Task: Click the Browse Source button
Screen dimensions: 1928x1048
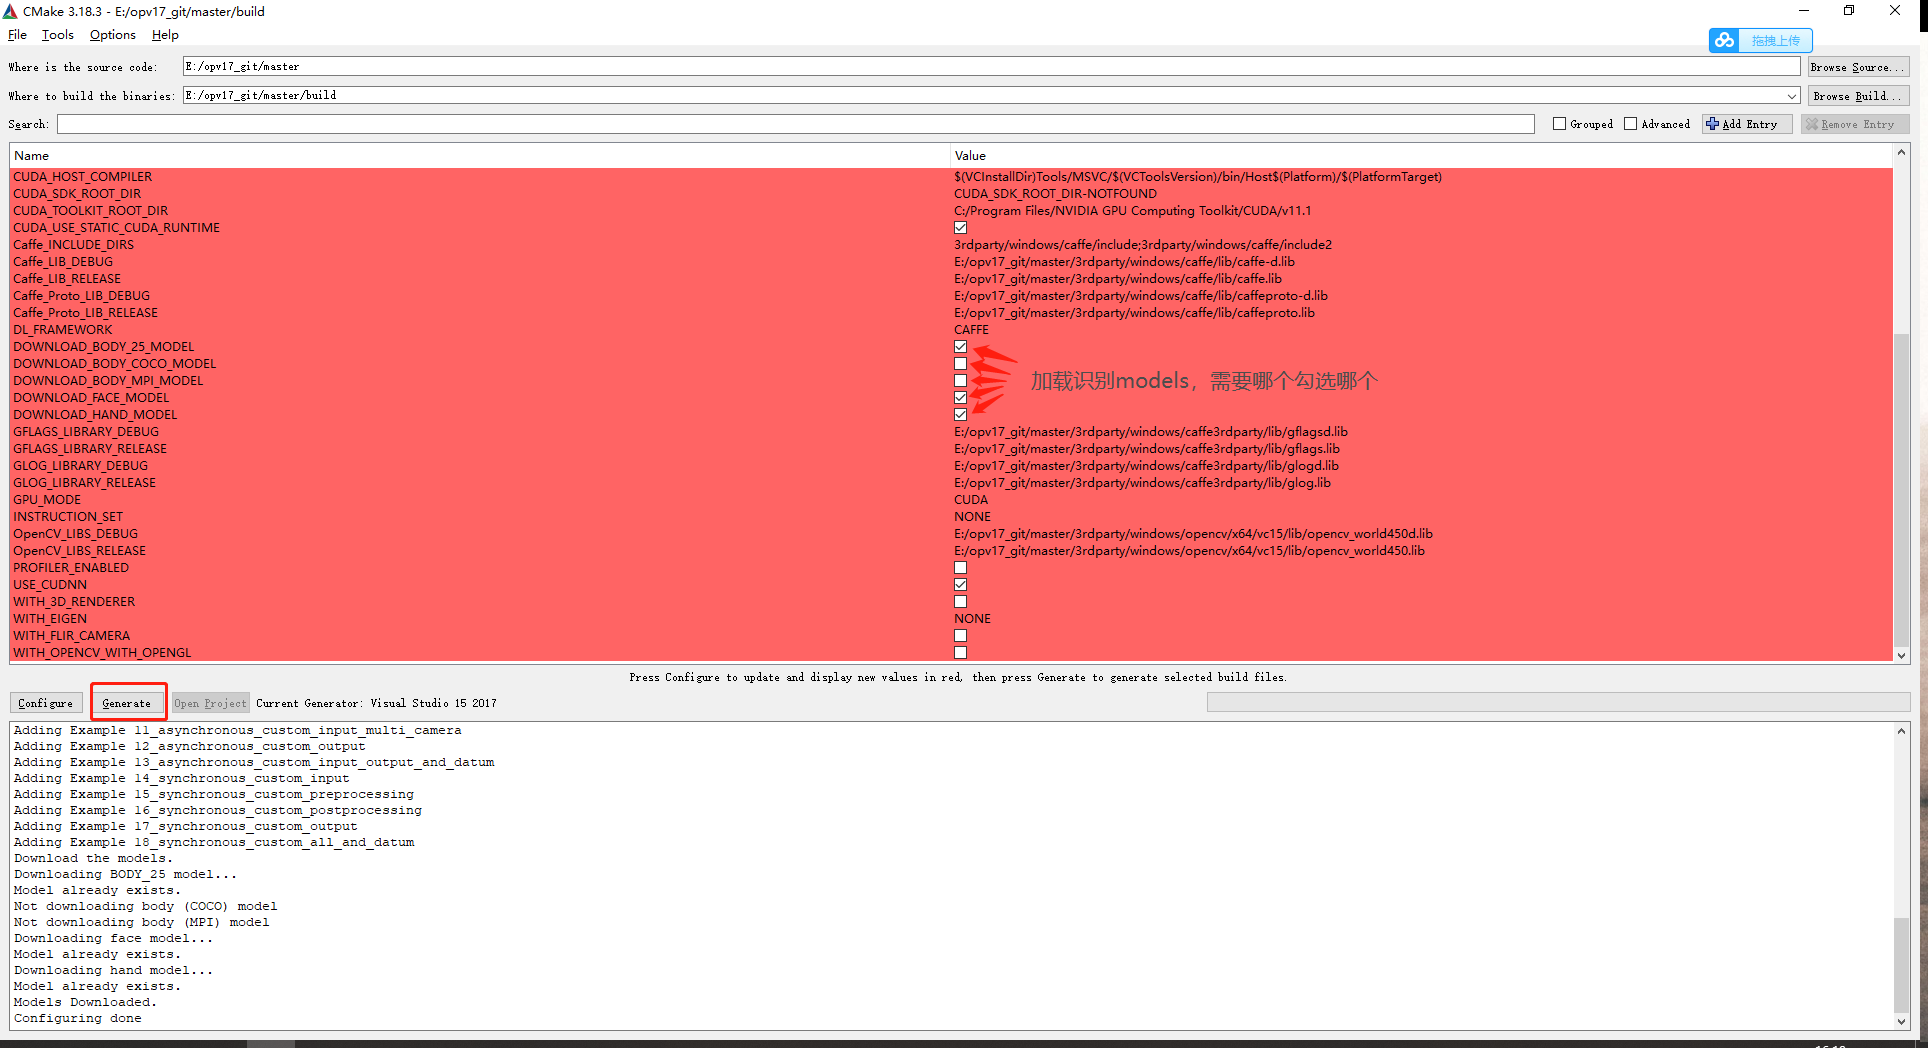Action: coord(1856,66)
